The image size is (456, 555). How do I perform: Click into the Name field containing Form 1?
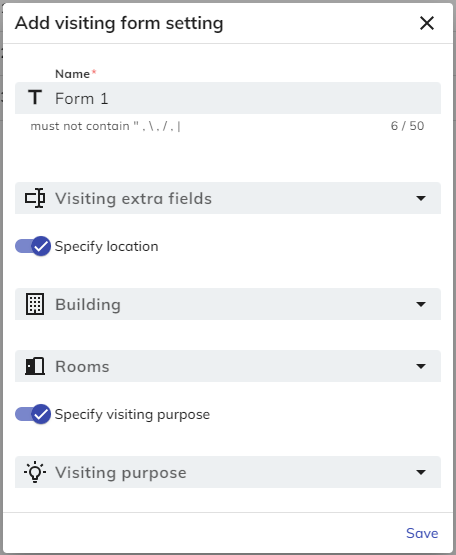(x=228, y=98)
